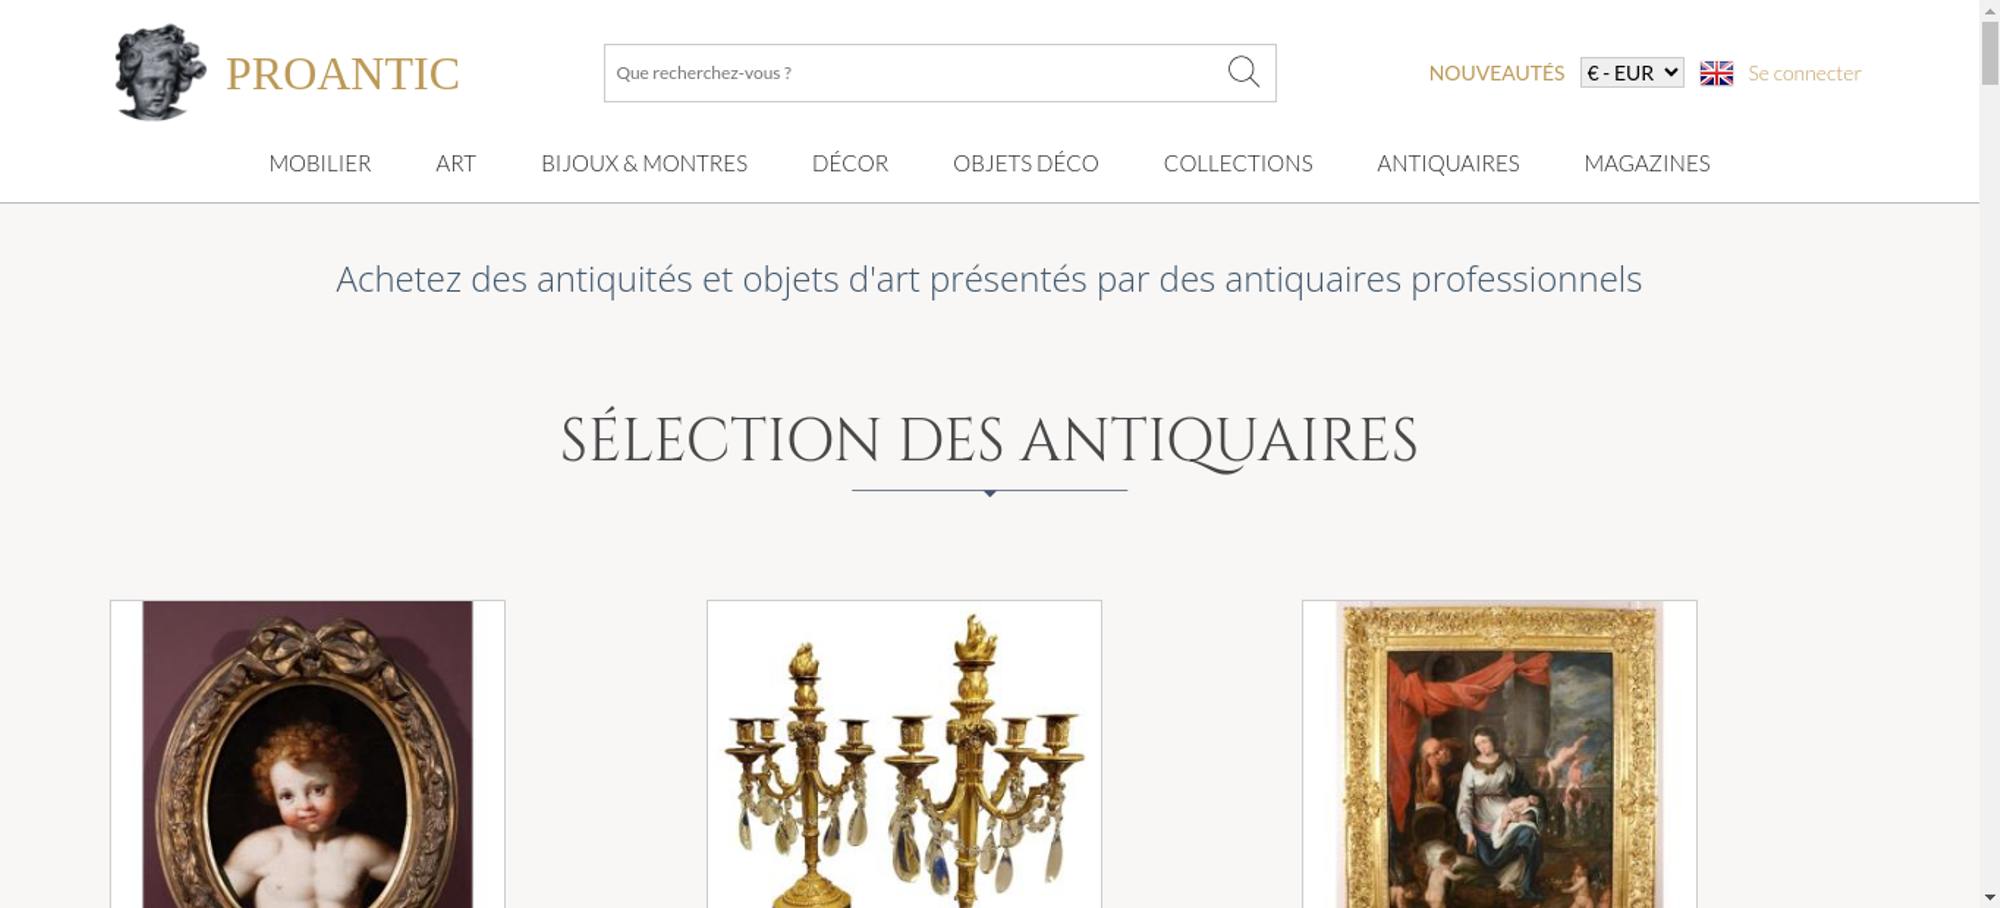Open the OBJETS DÉCO menu
Screen dimensions: 2000x908
(1026, 163)
